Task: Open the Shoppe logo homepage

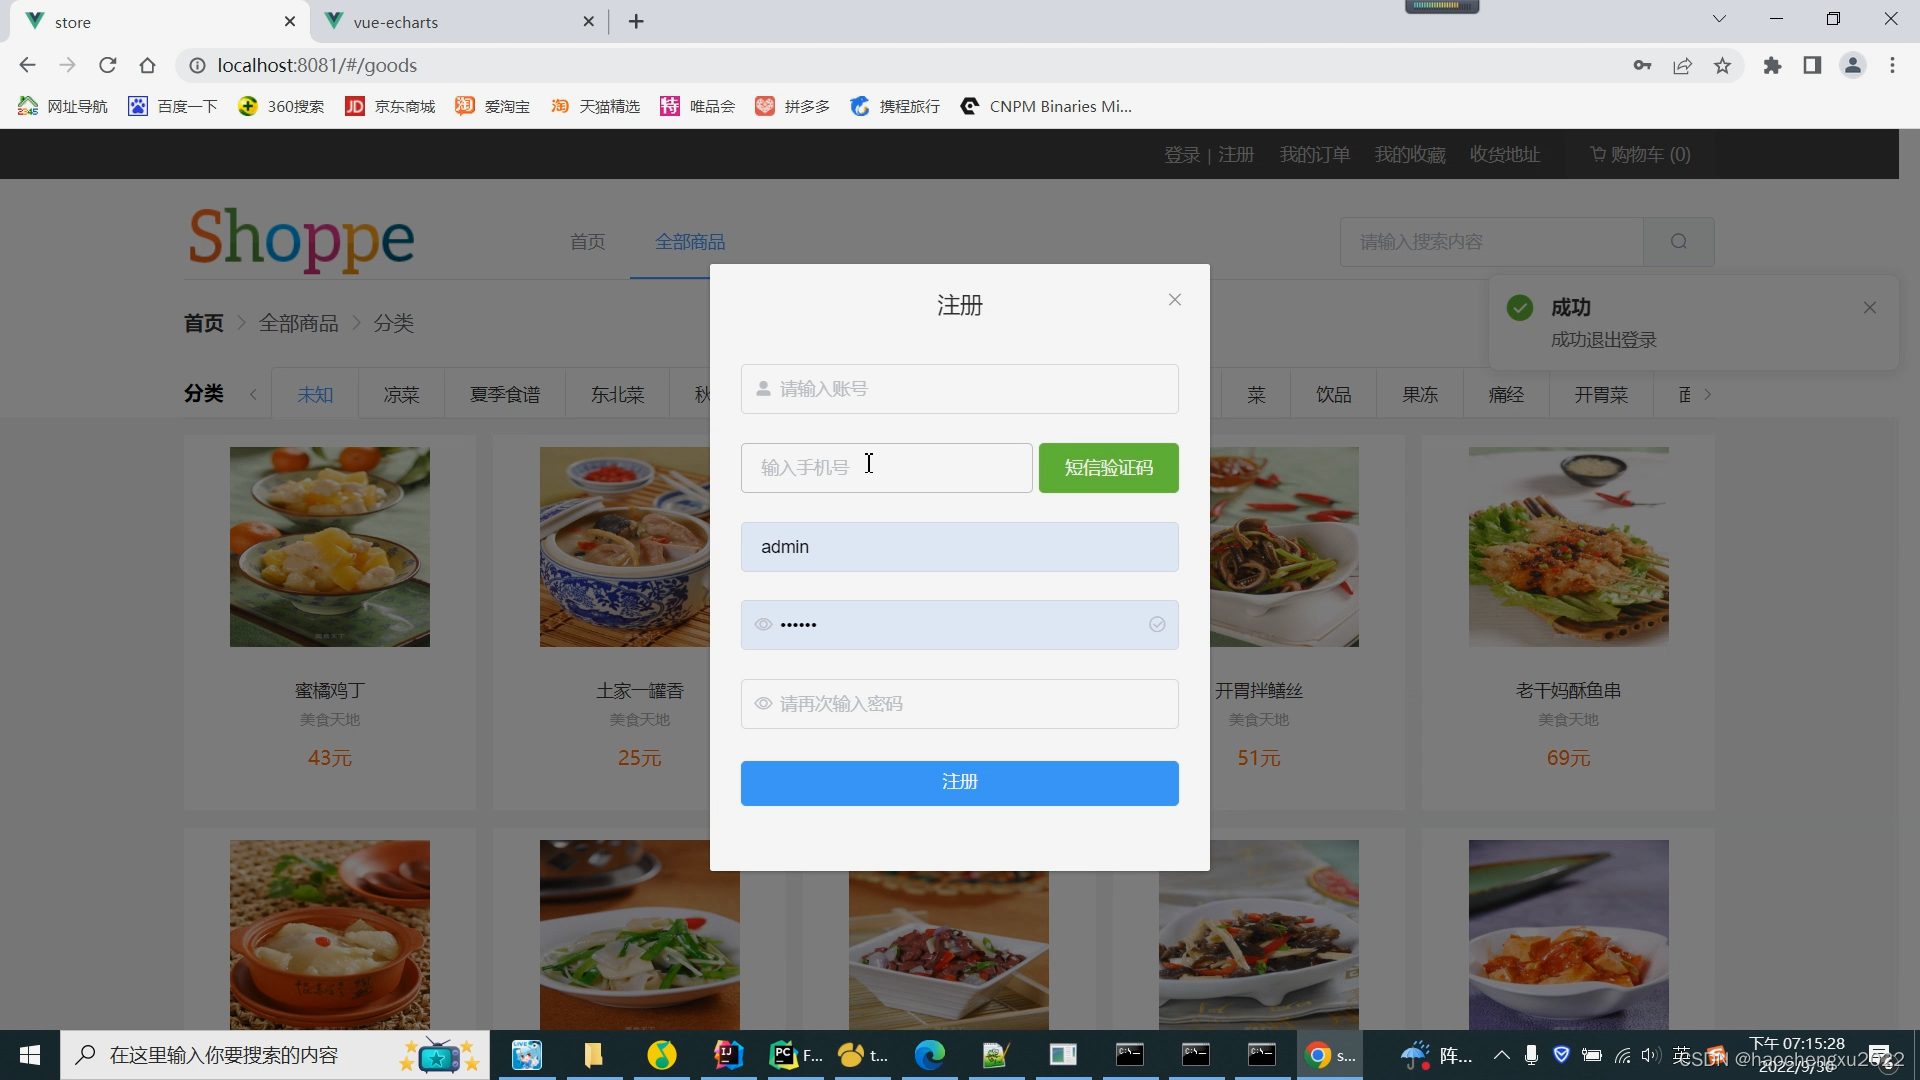Action: pos(300,240)
